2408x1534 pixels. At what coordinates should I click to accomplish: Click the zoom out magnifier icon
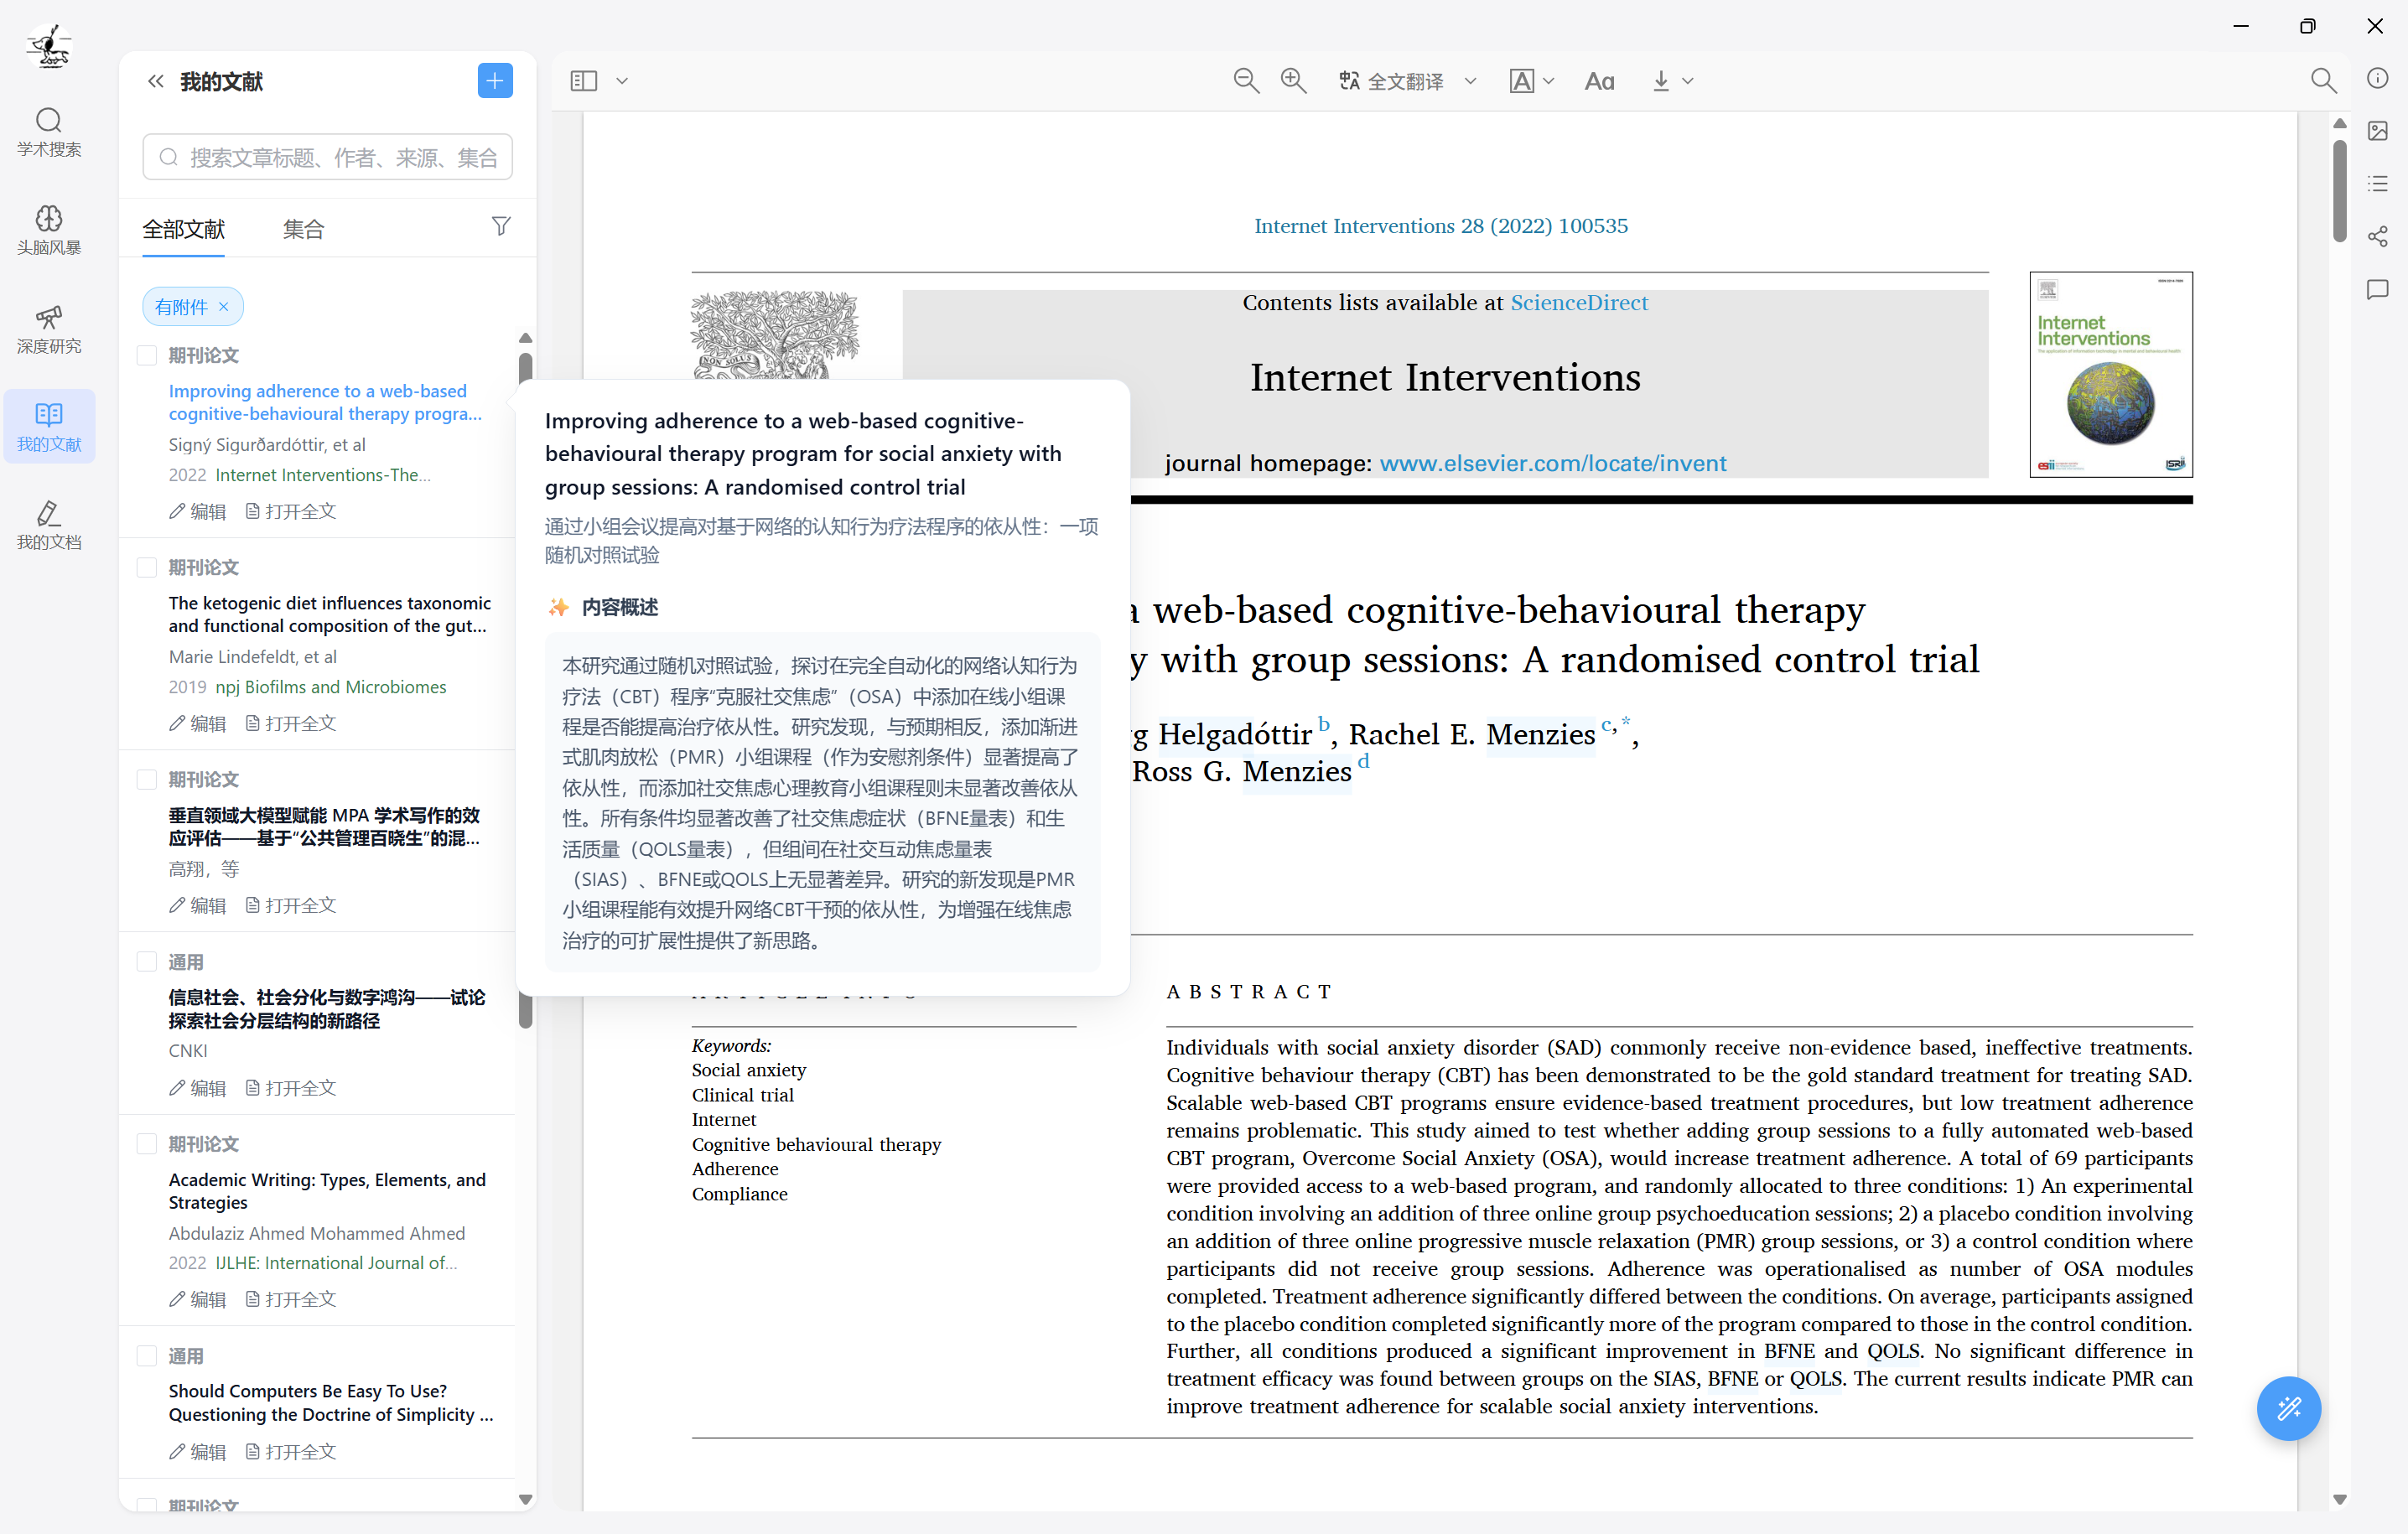(x=1245, y=81)
